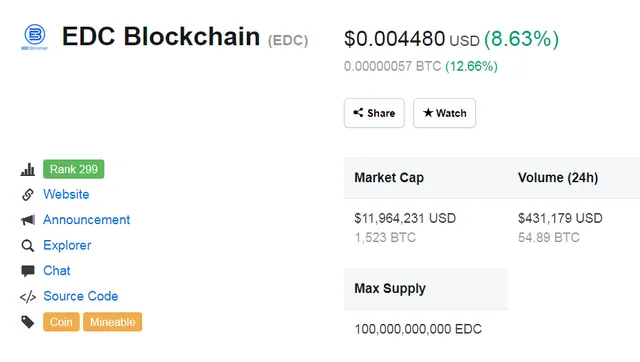
Task: Click the Volume (24h) column header
Action: pos(558,178)
